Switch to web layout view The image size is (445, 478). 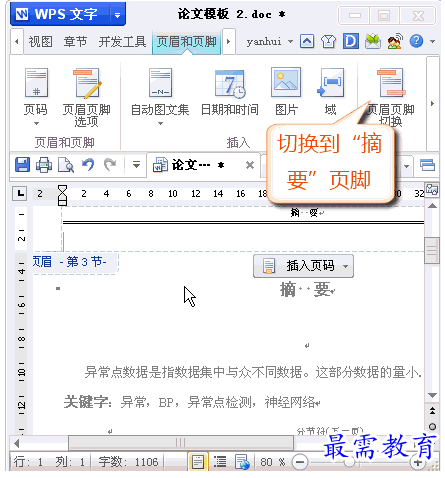point(242,462)
